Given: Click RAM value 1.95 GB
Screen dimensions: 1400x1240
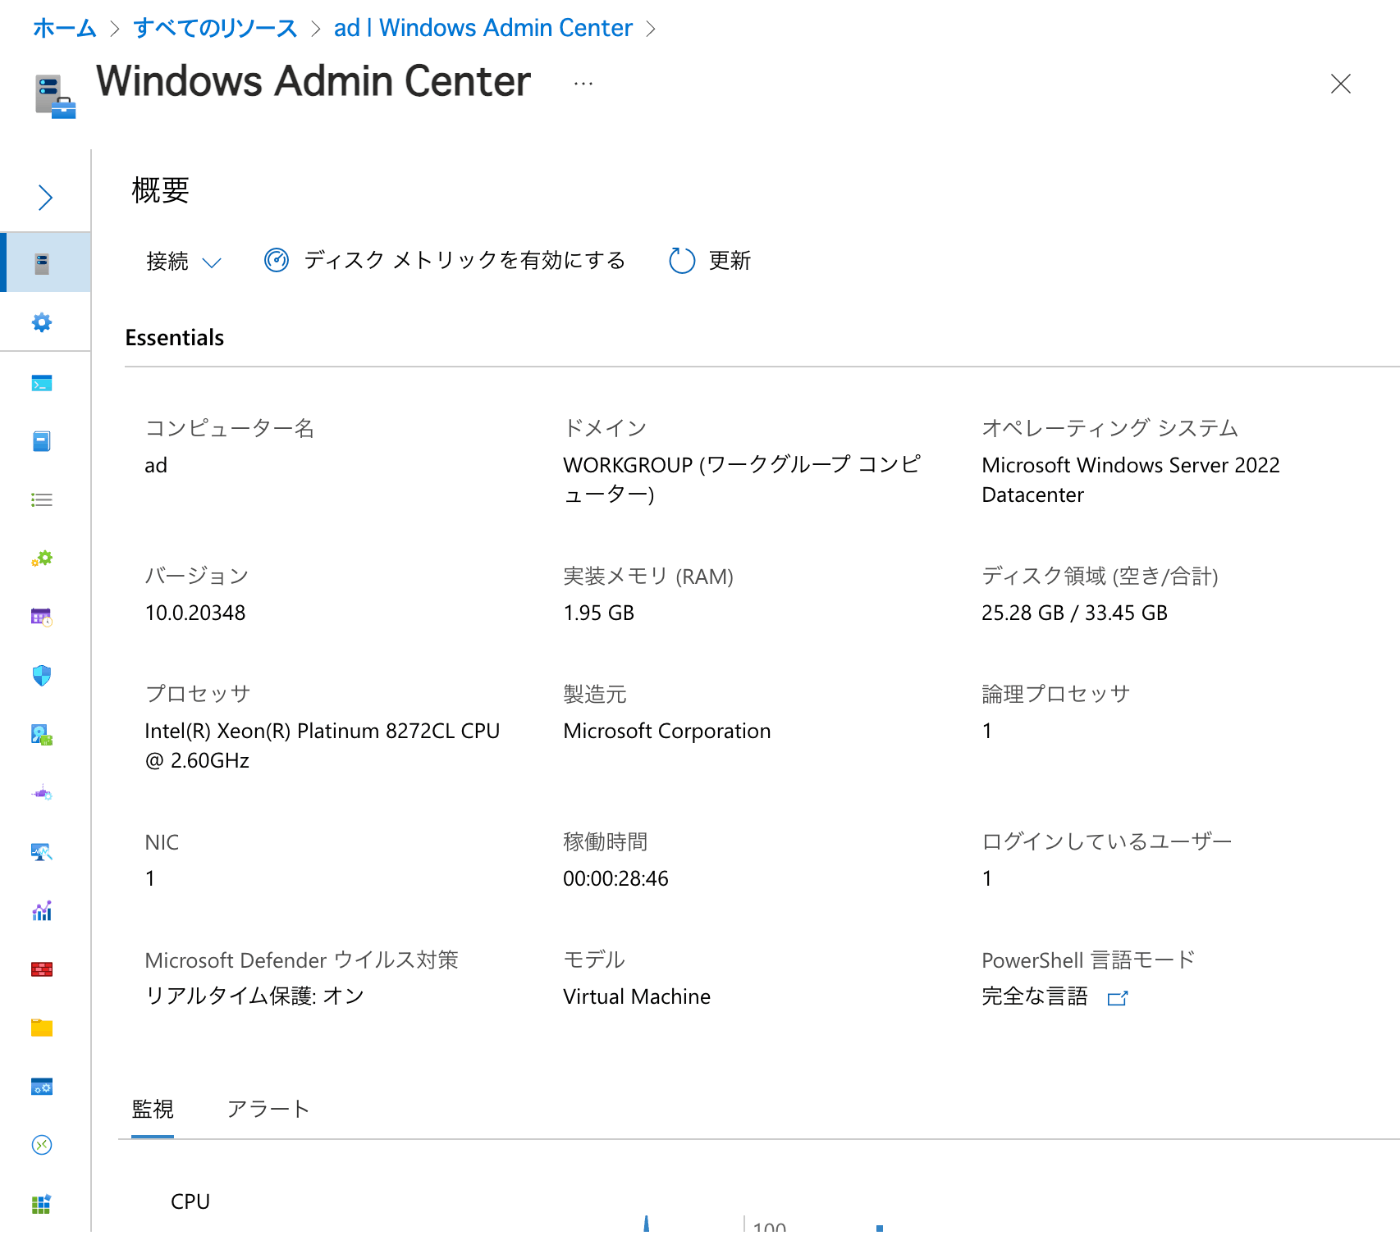Looking at the screenshot, I should (x=599, y=613).
